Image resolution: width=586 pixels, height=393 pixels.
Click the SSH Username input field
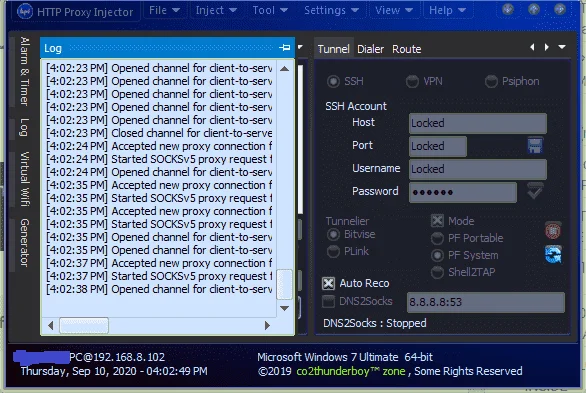tap(478, 169)
